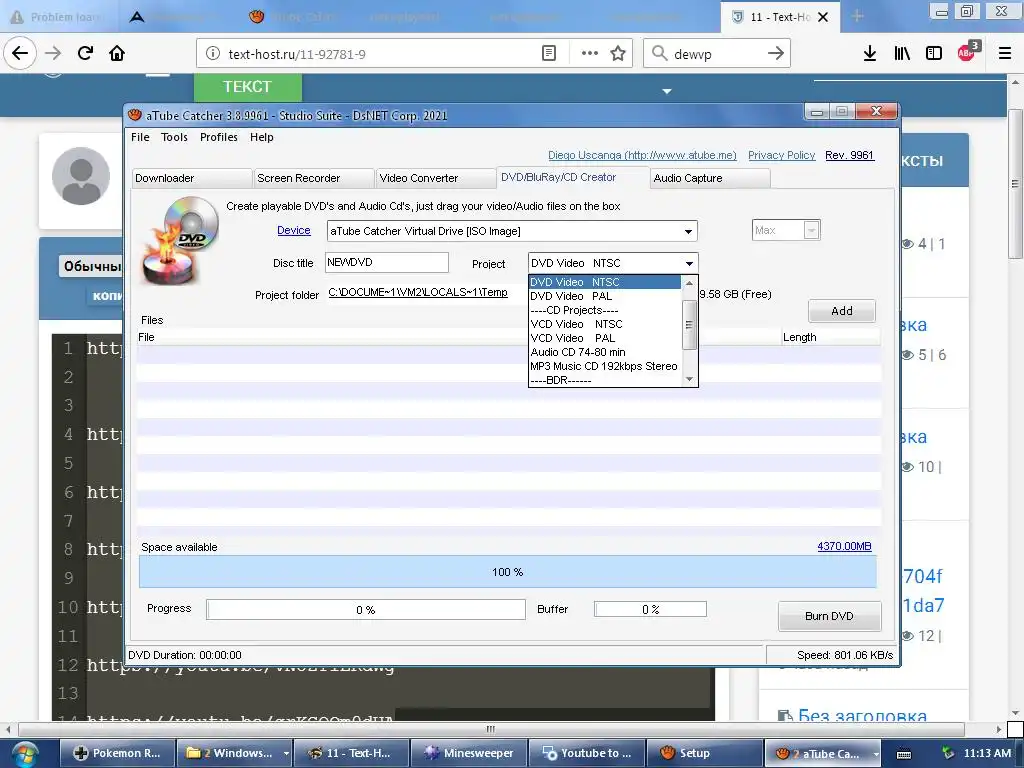Close the 11 - Text-Host tab
This screenshot has height=768, width=1024.
pos(824,17)
